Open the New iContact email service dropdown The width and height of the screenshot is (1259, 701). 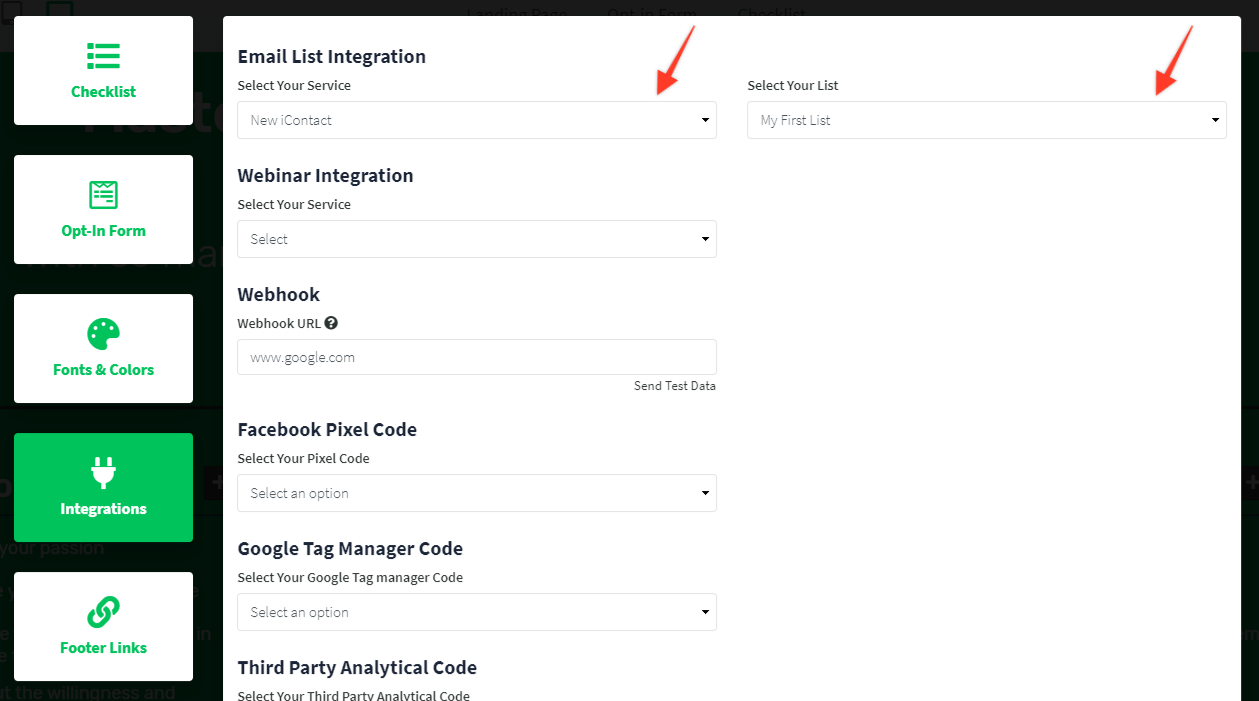(x=477, y=120)
